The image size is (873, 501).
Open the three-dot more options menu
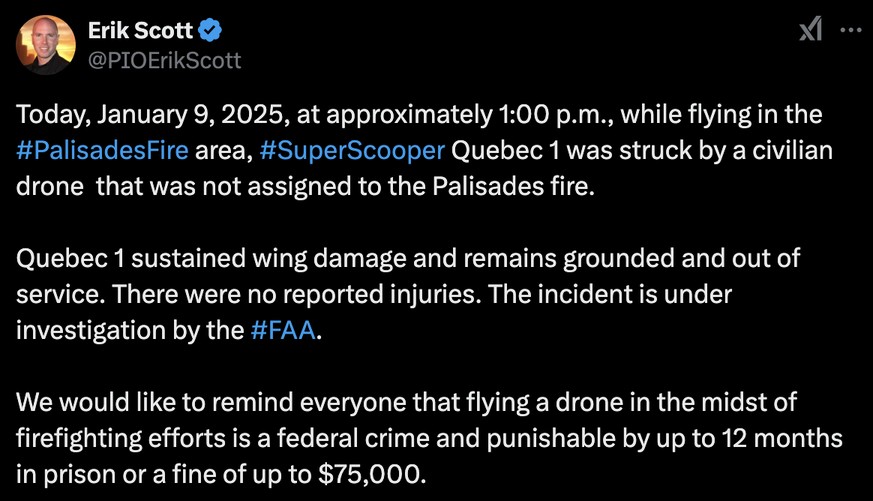(x=851, y=30)
